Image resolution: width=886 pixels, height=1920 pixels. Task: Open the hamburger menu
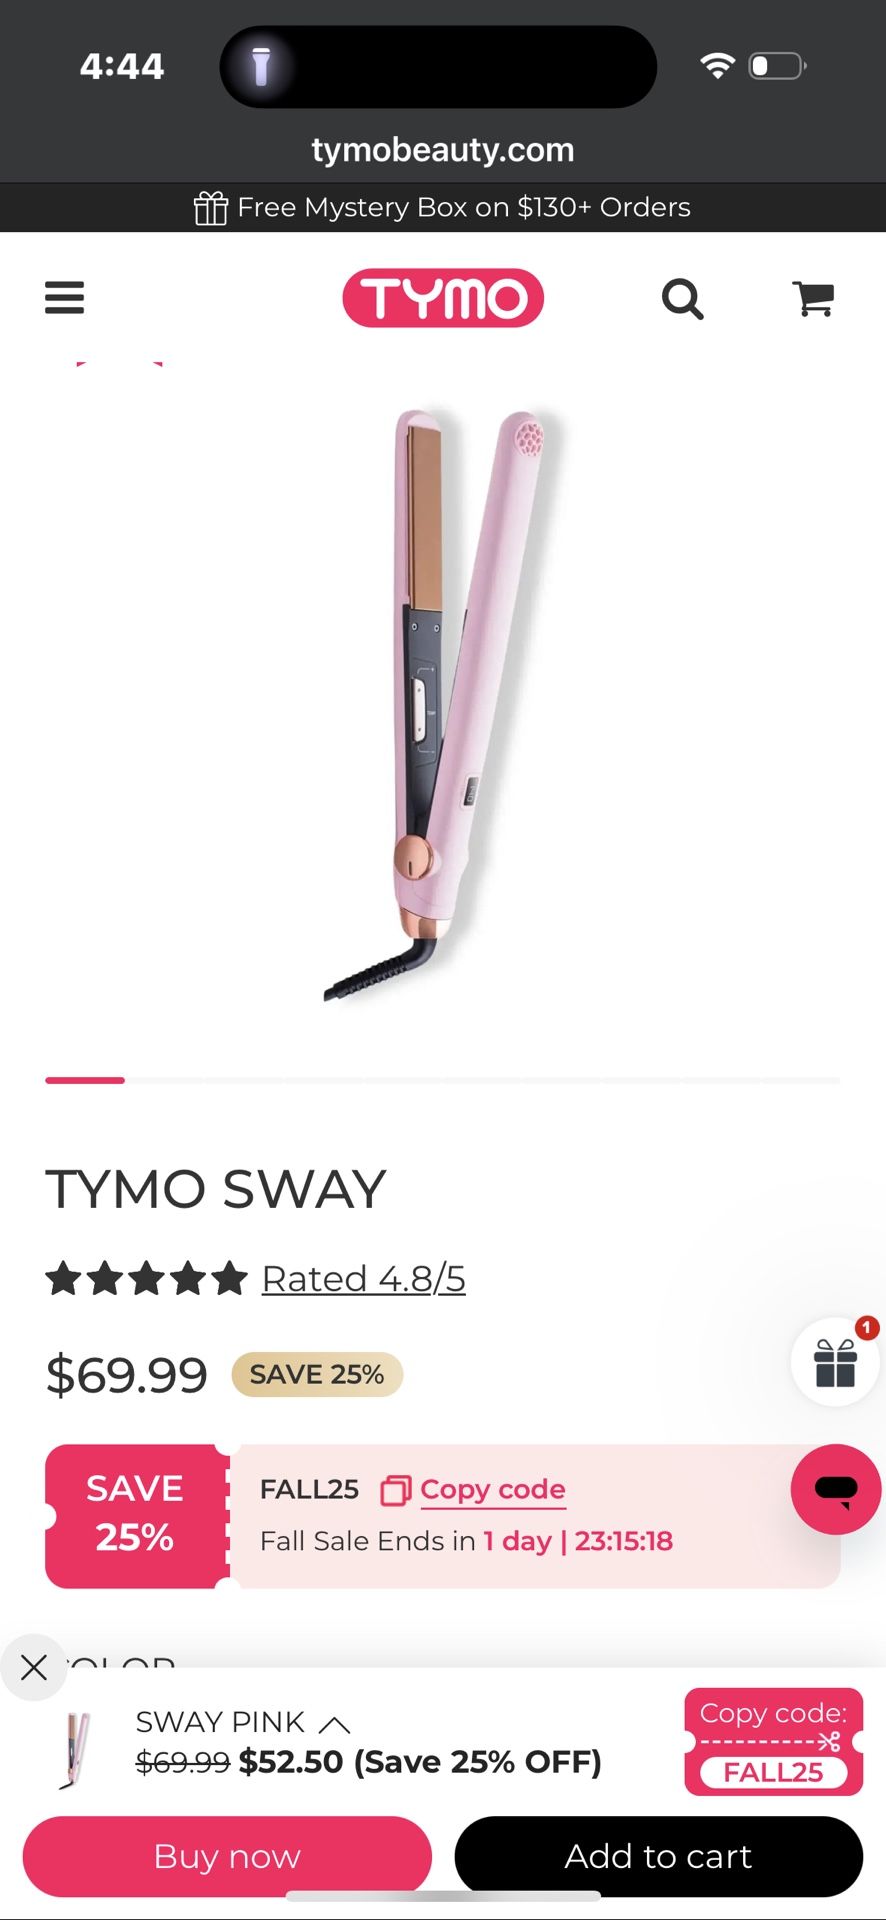[64, 298]
